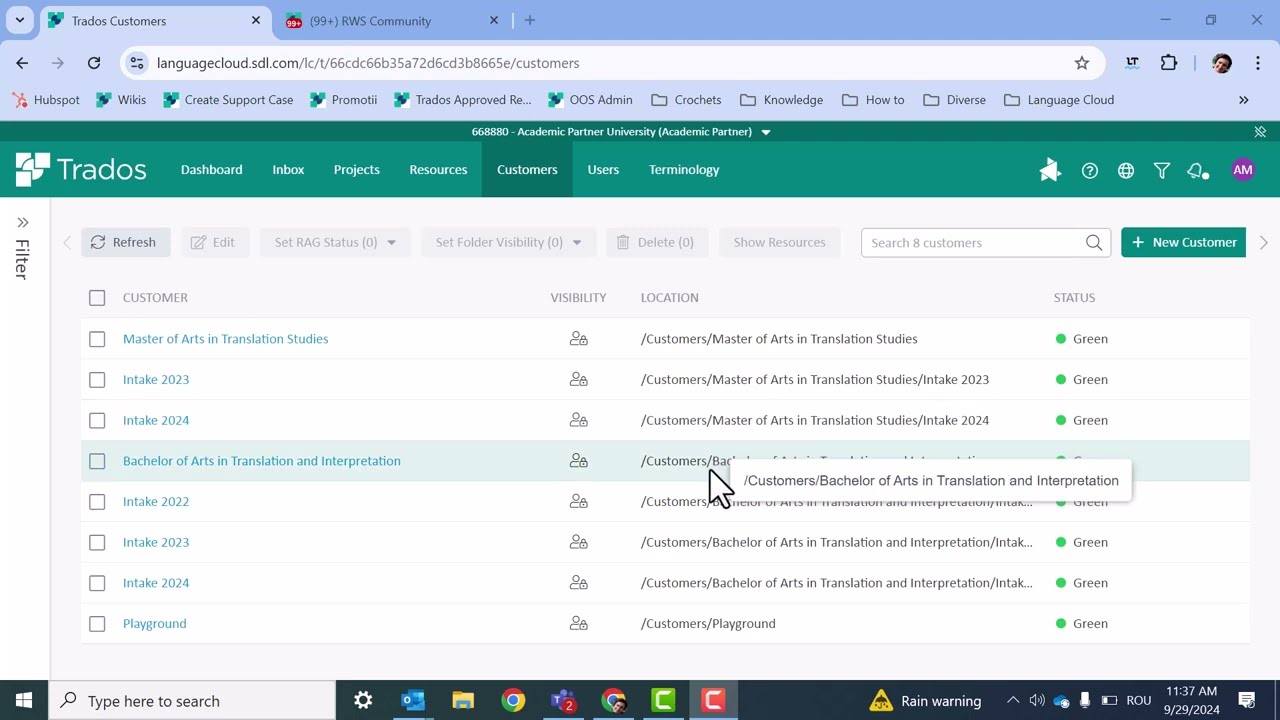Open the Chrome three-dot menu
Viewport: 1280px width, 720px height.
1257,63
